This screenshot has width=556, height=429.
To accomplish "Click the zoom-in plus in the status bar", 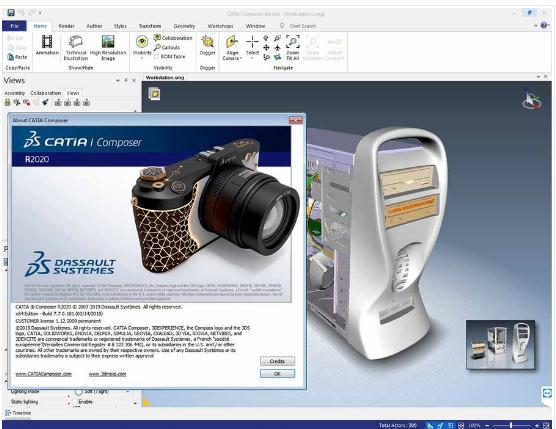I will (x=537, y=425).
